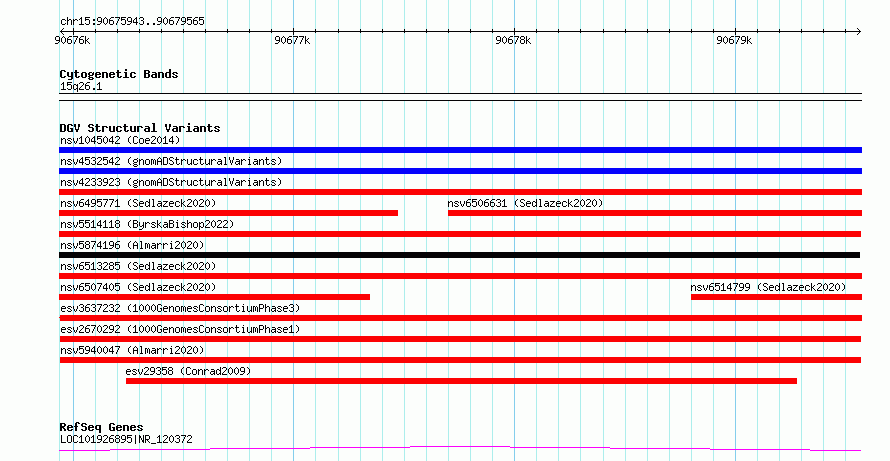Click the 90676k ruler marker

click(x=72, y=40)
